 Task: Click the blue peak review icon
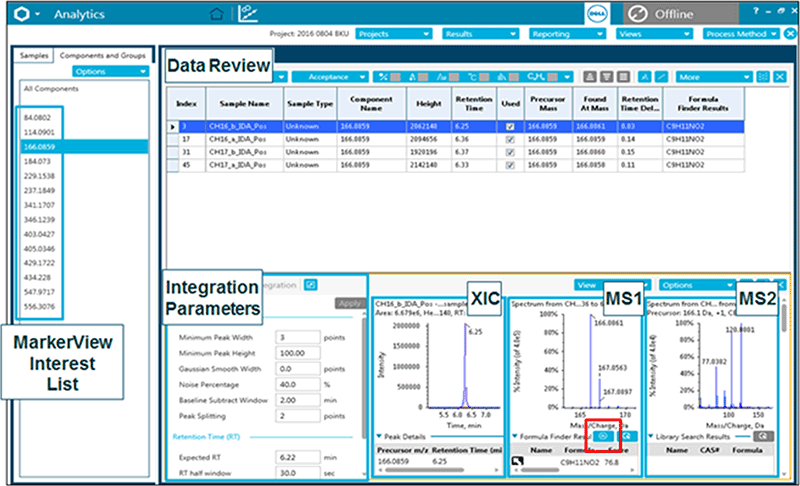645,77
